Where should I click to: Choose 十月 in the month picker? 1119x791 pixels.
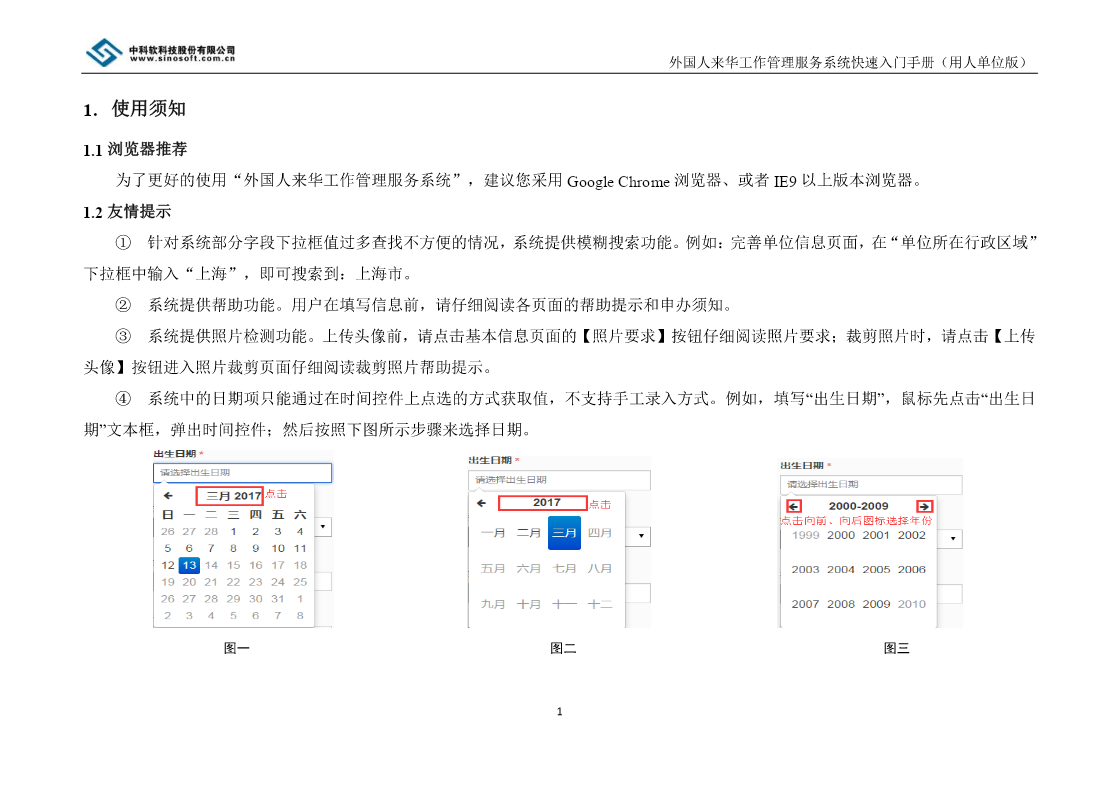click(x=529, y=605)
